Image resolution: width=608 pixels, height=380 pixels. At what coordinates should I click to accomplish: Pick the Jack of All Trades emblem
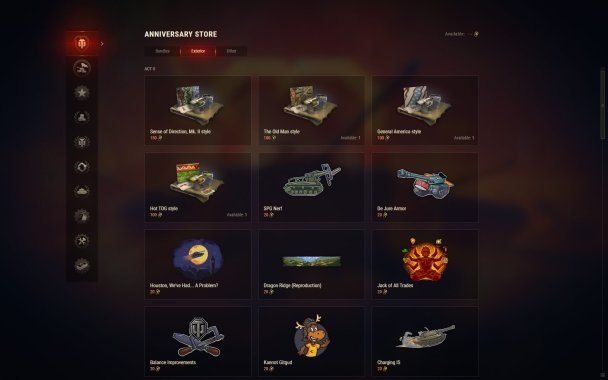tap(425, 264)
